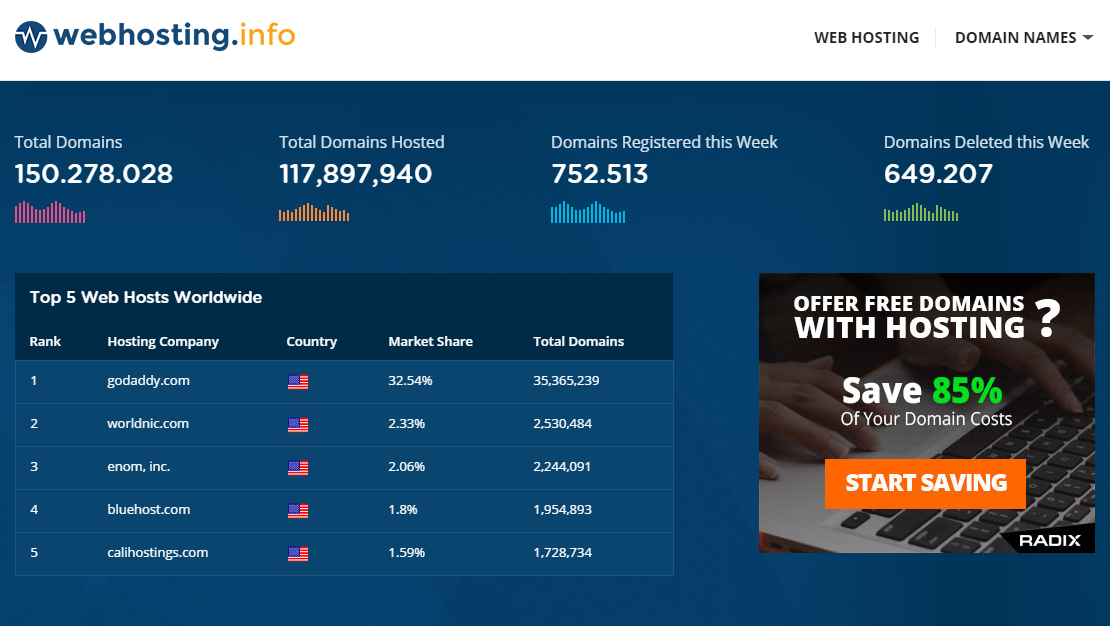Click the US flag in enom, inc. row

point(298,468)
